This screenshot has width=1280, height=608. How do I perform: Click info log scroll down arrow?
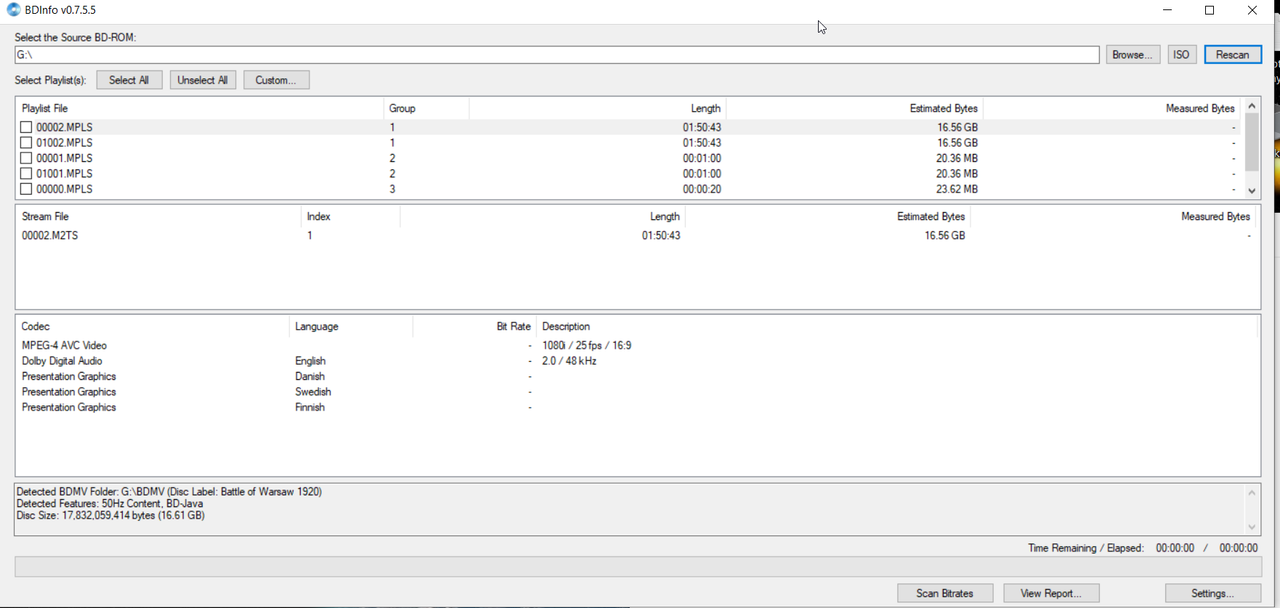(1252, 527)
